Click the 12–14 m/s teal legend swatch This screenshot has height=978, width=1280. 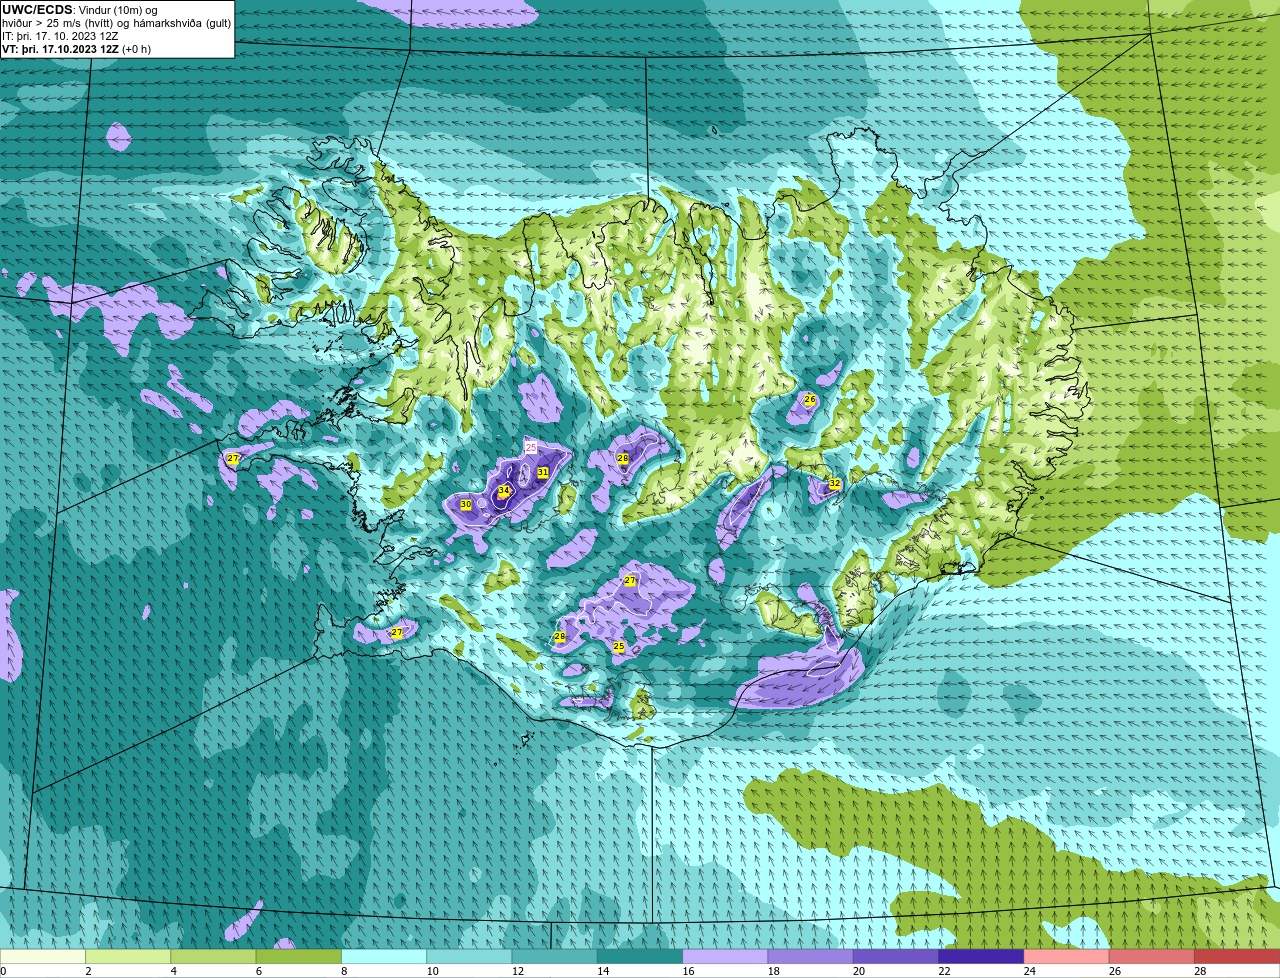point(555,957)
